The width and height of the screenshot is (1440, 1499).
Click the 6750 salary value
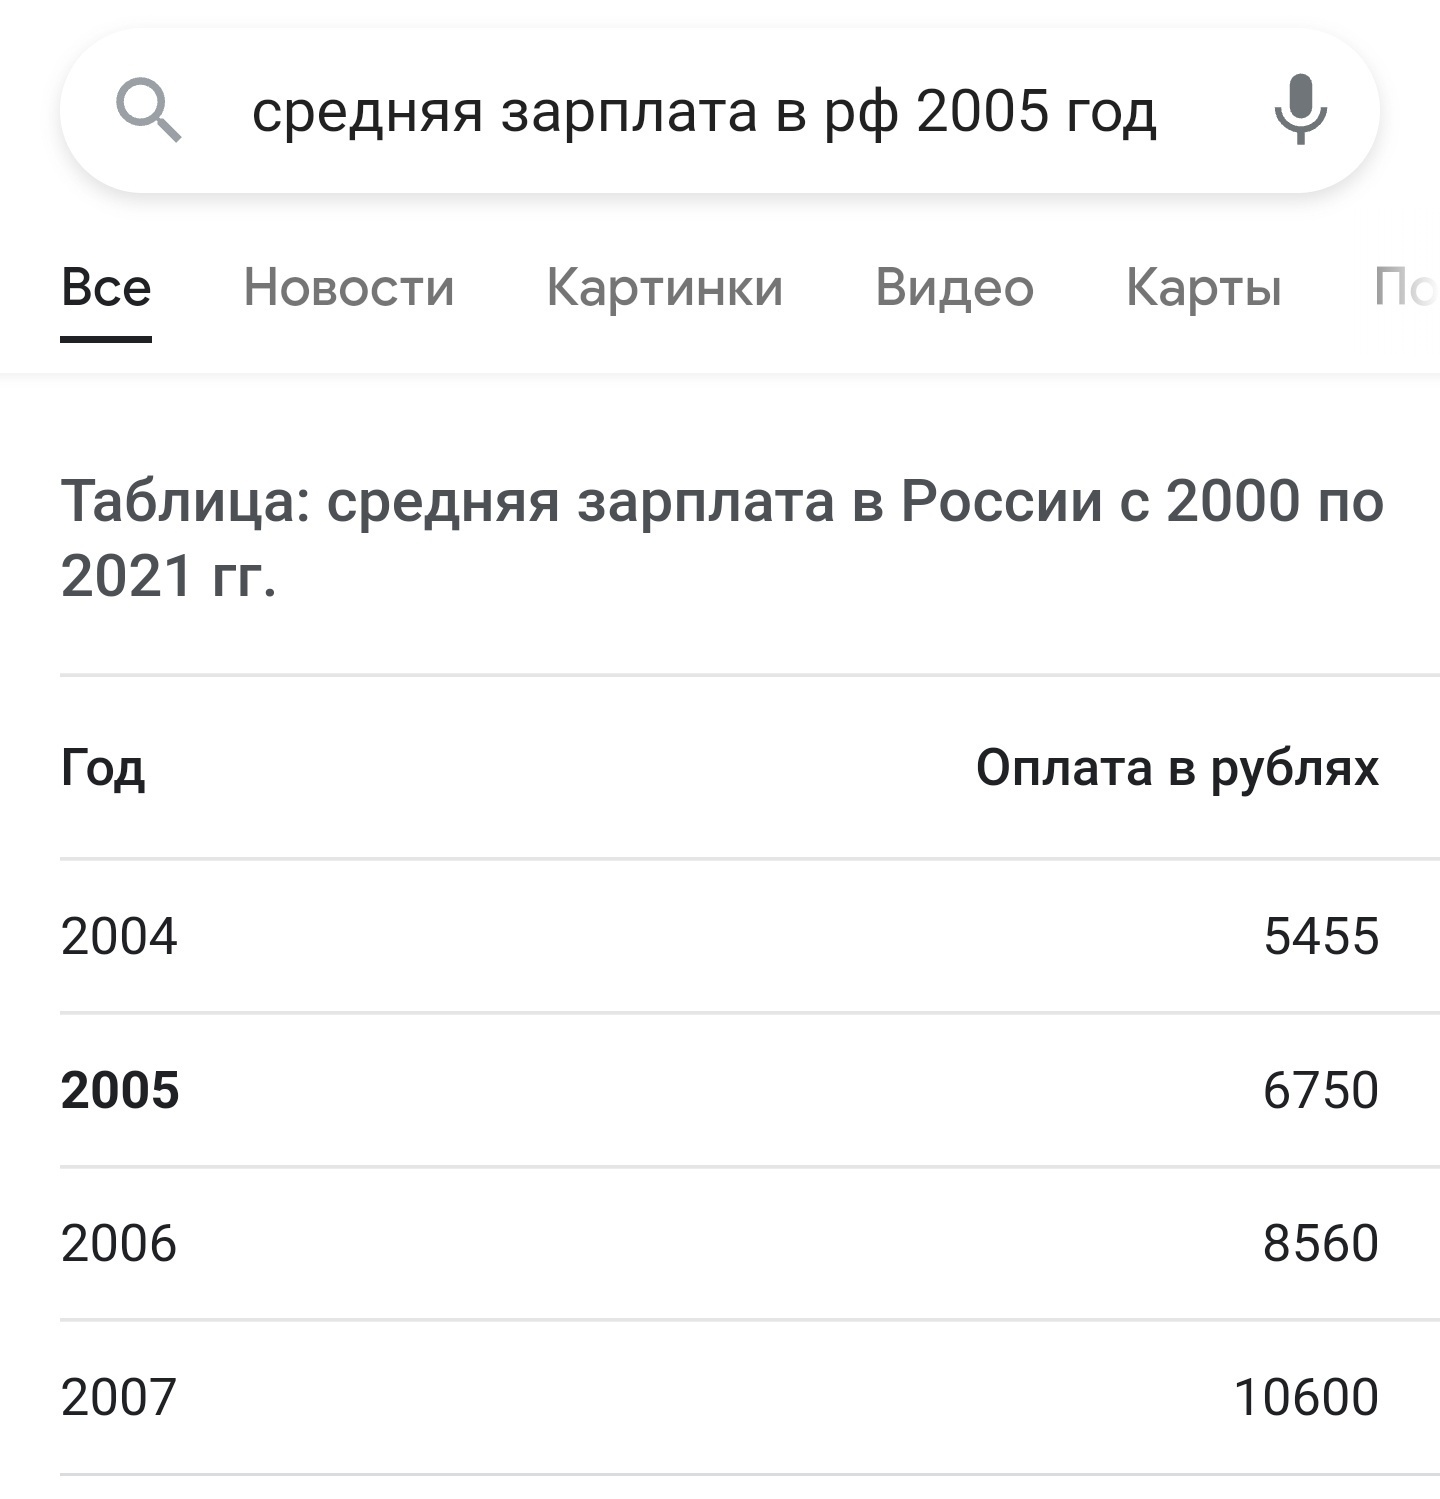tap(1320, 1090)
